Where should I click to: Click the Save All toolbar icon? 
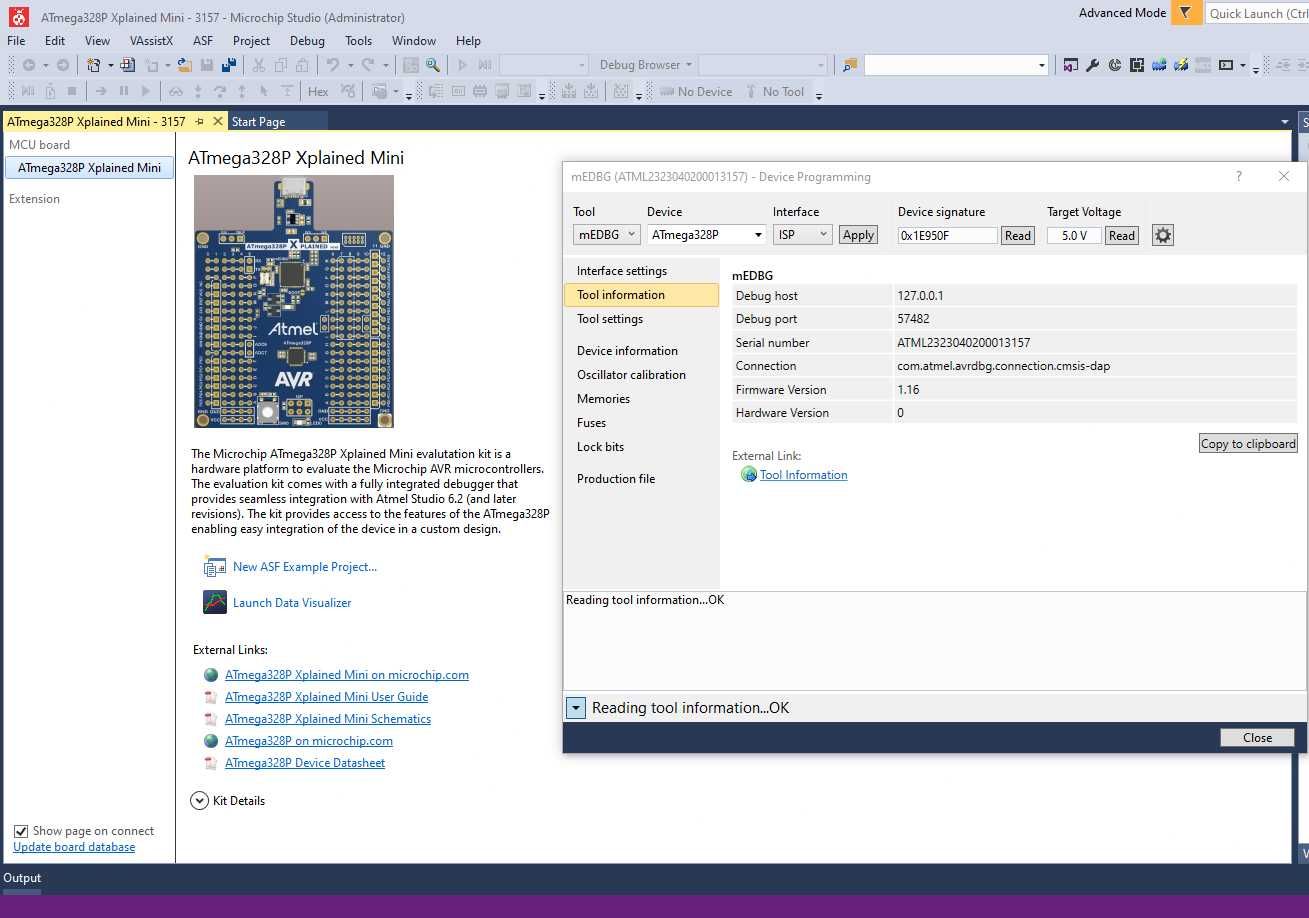point(229,65)
